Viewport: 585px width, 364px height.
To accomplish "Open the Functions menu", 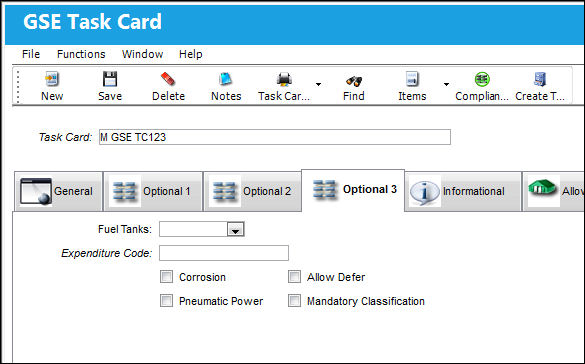I will pos(81,54).
